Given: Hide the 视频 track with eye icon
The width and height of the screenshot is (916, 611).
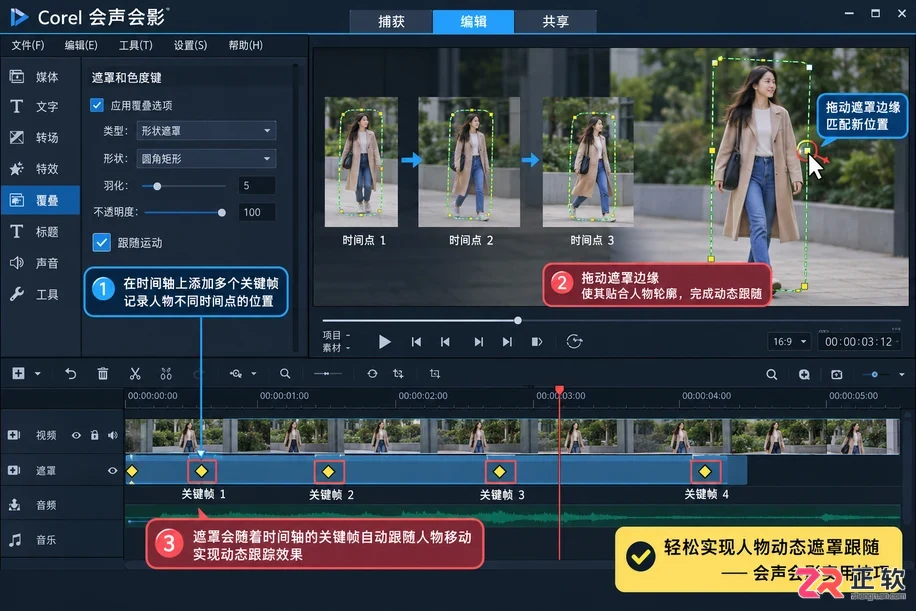Looking at the screenshot, I should pos(76,435).
